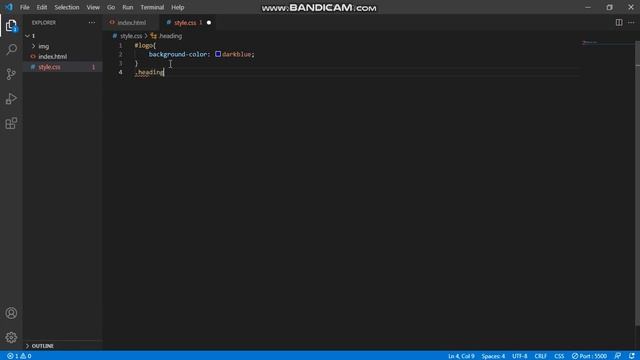The height and width of the screenshot is (360, 640).
Task: Click the #logo selector on line 1
Action: tap(143, 45)
